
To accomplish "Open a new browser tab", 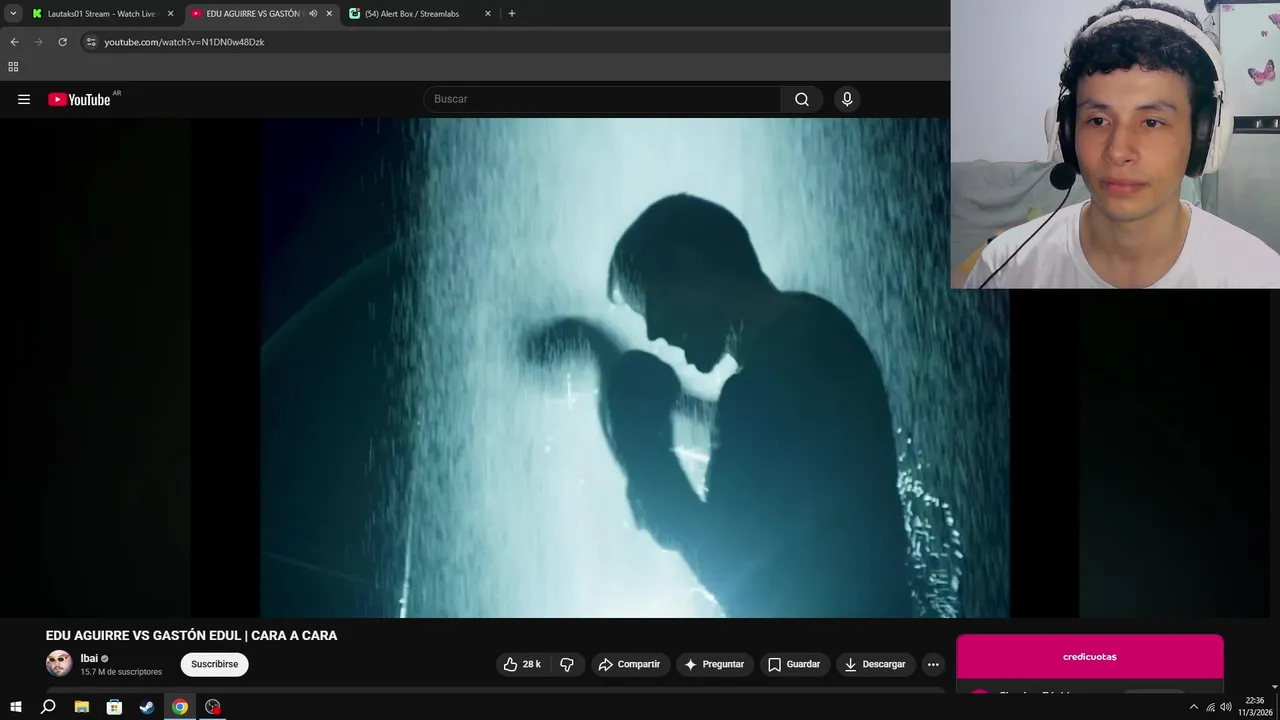I will click(x=512, y=14).
